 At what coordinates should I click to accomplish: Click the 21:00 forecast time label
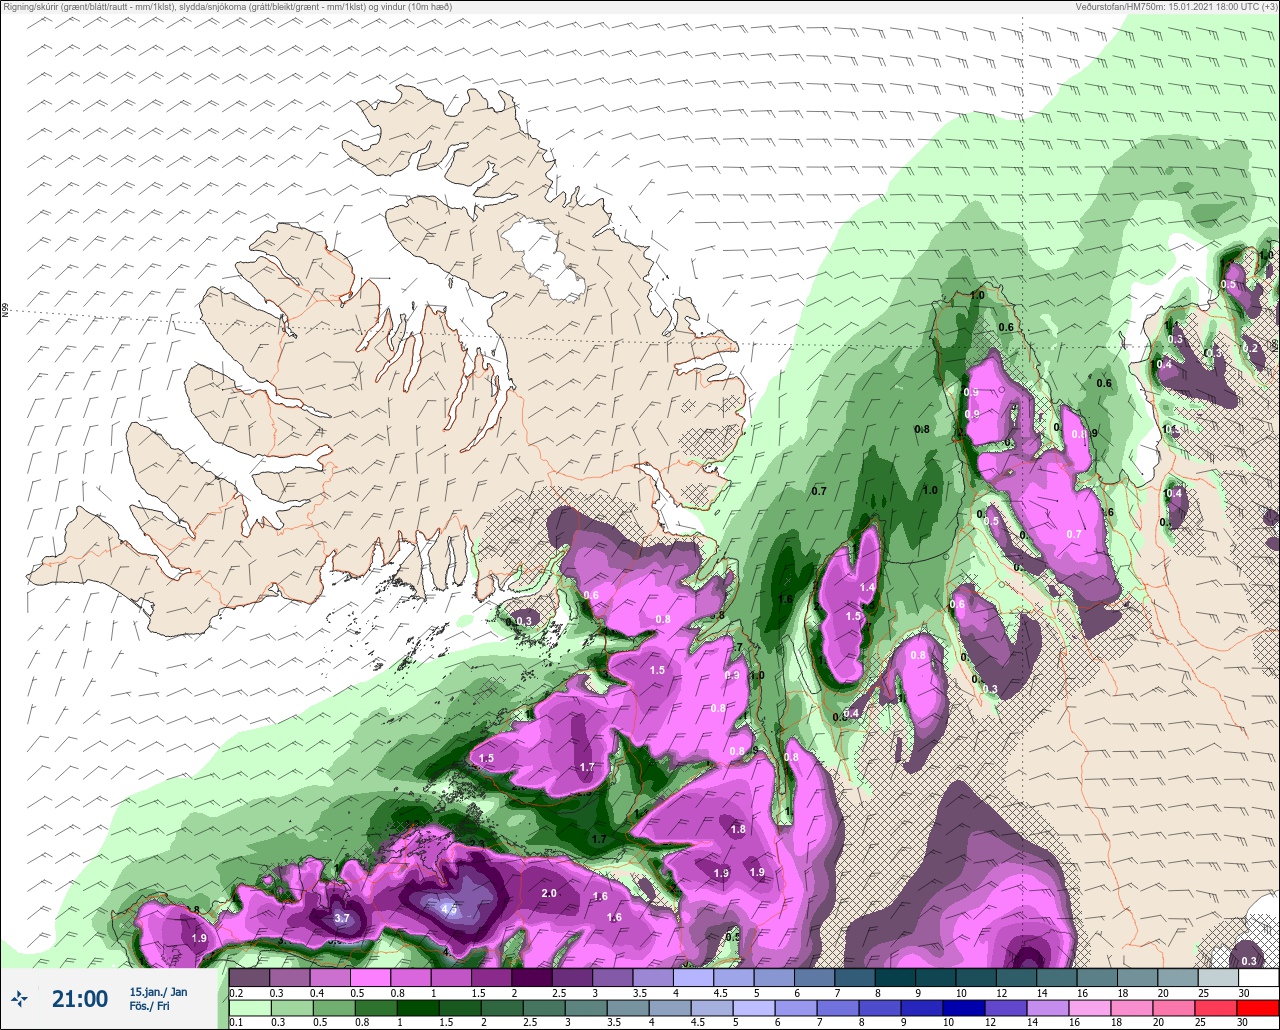click(80, 999)
